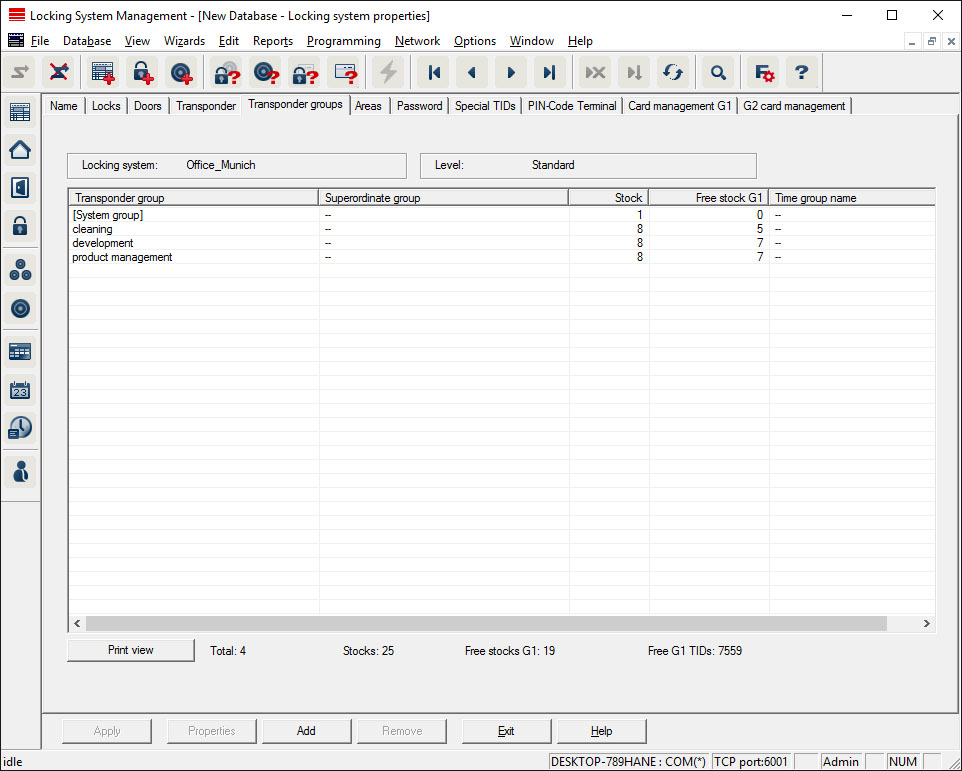This screenshot has height=771, width=962.
Task: Open search with the magnifier icon
Action: [x=717, y=72]
